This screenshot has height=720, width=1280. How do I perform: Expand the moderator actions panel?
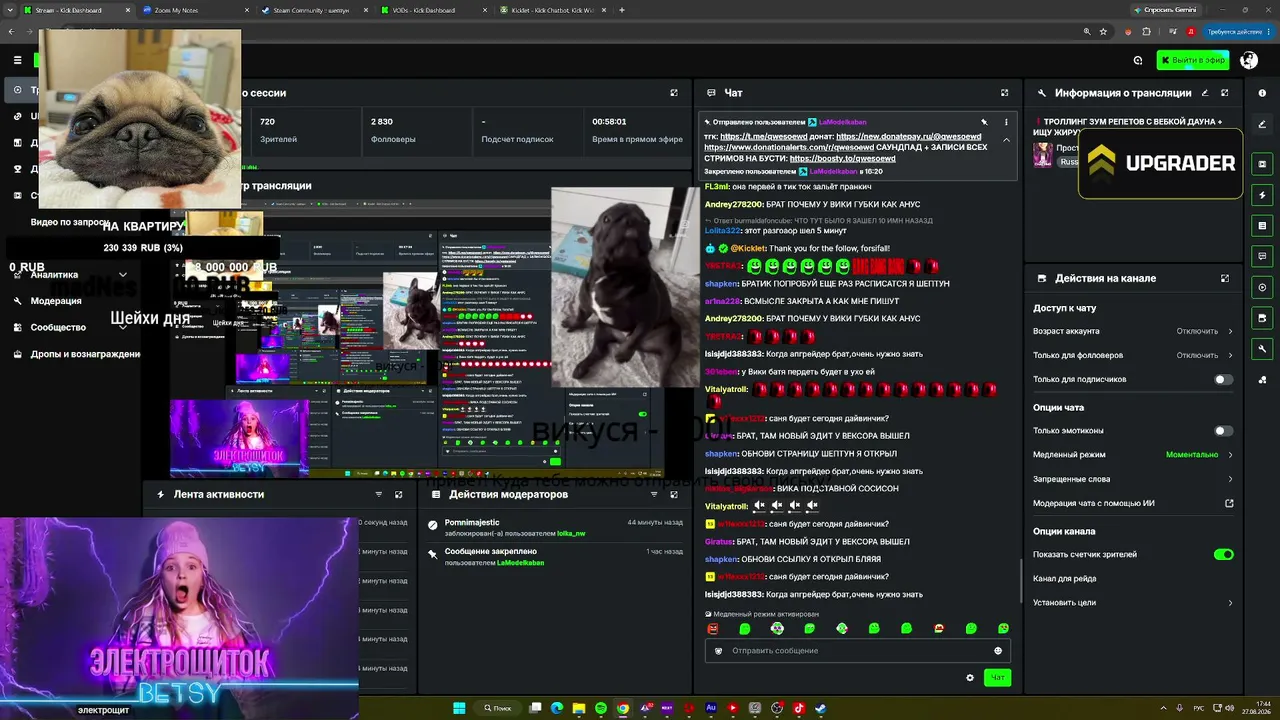pos(673,494)
